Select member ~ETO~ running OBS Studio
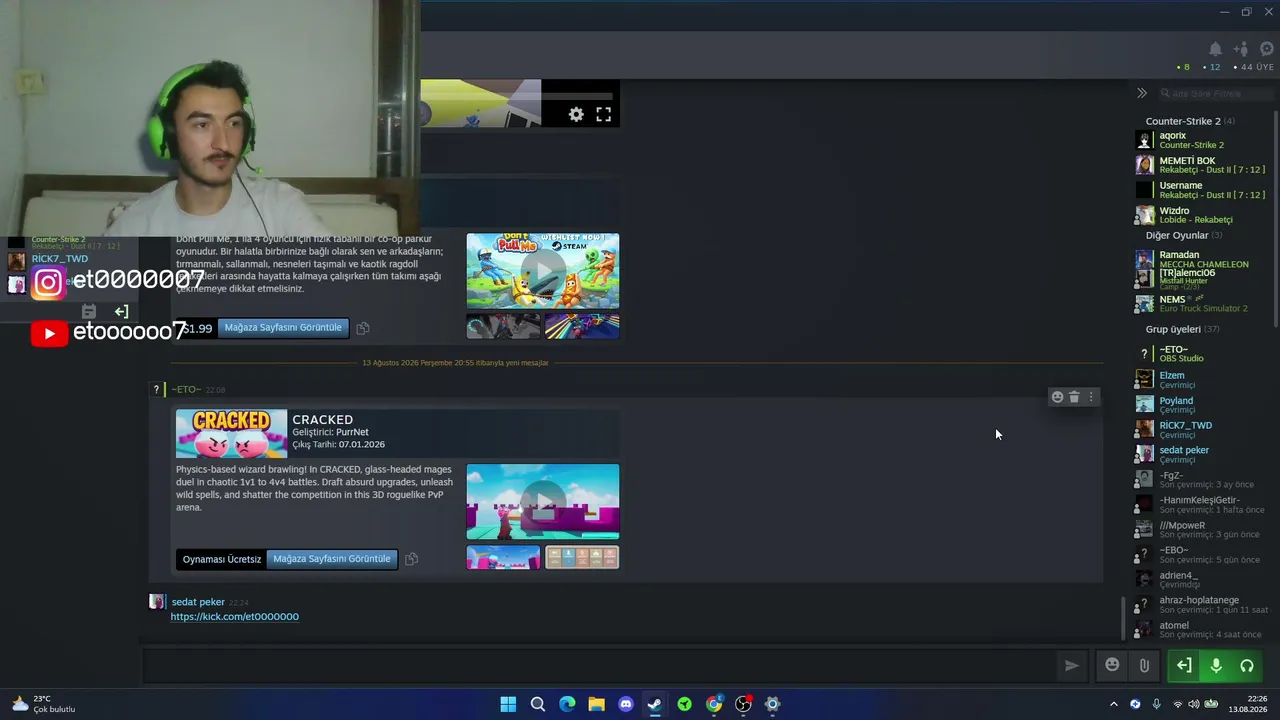The width and height of the screenshot is (1280, 720). point(1204,354)
